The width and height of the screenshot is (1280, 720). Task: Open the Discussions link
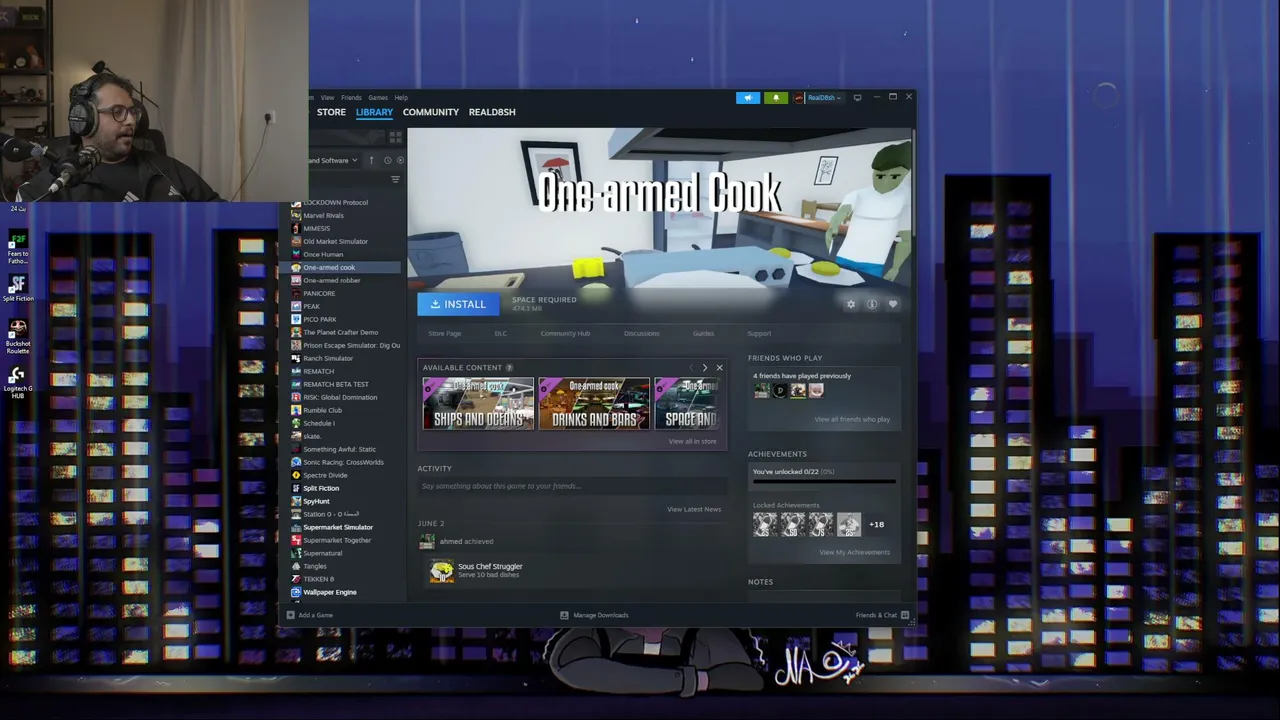[x=642, y=334]
